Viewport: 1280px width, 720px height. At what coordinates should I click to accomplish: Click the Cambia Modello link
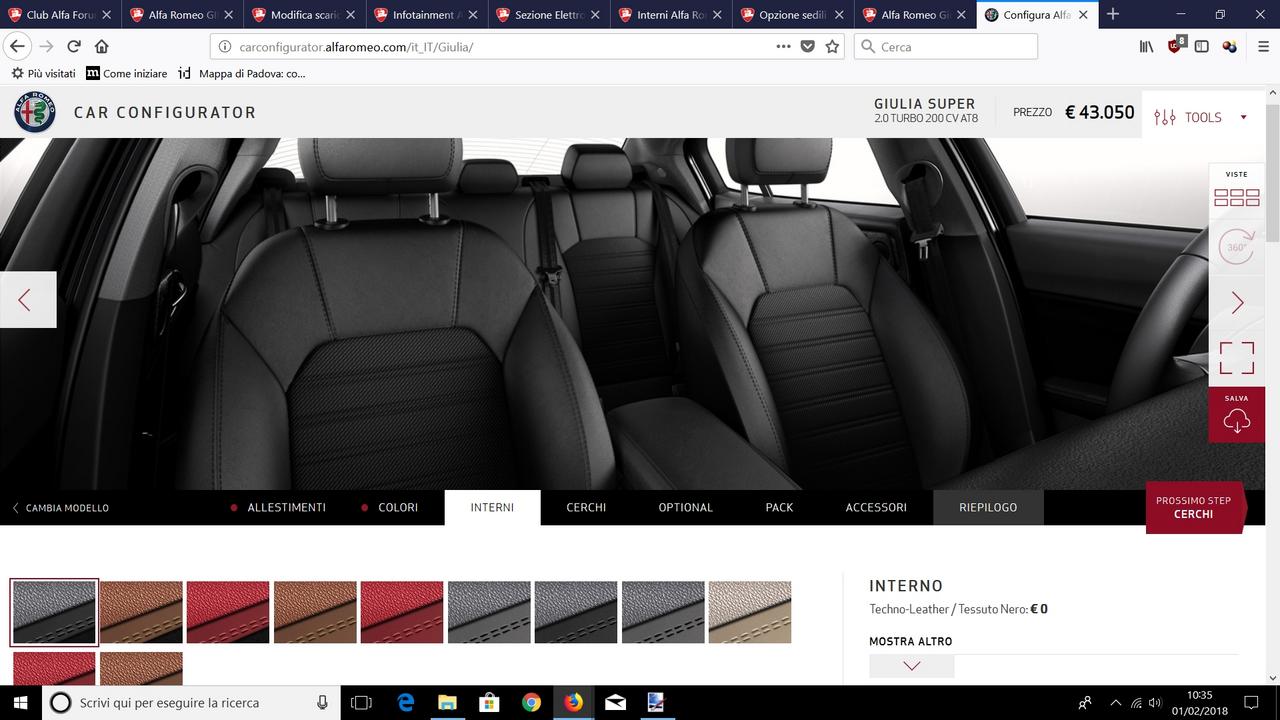[60, 508]
